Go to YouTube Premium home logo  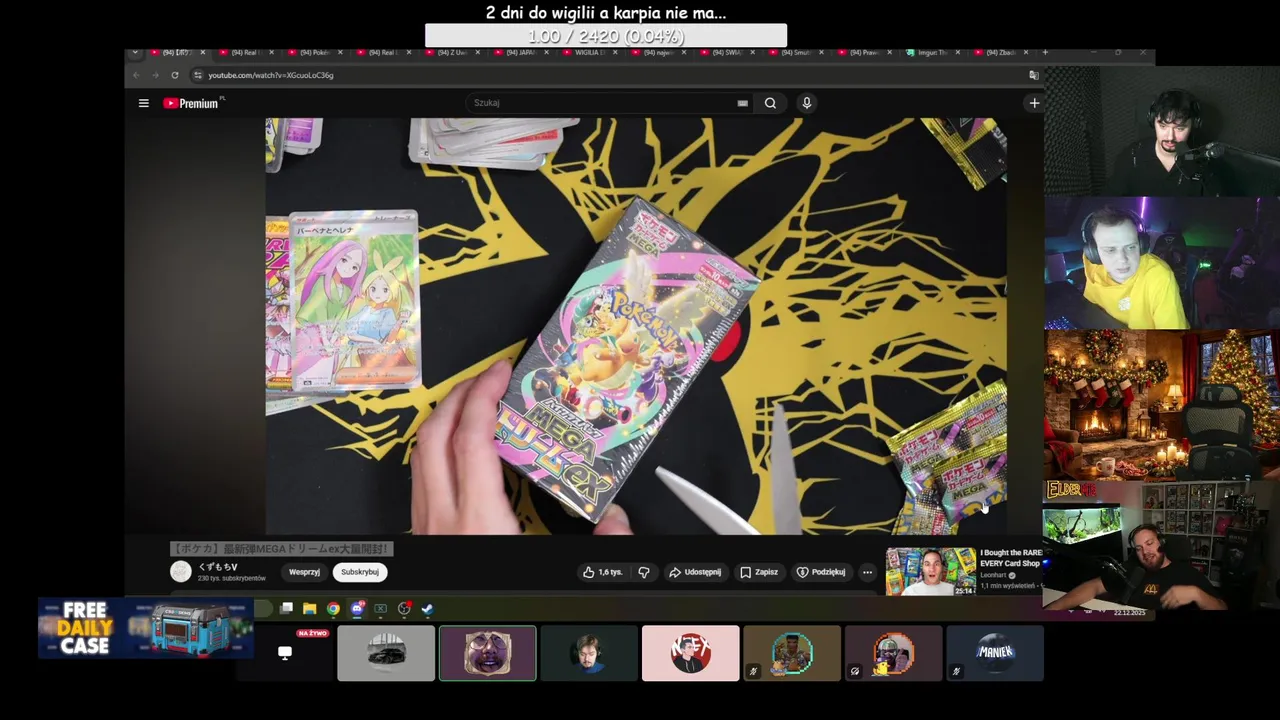tap(192, 103)
